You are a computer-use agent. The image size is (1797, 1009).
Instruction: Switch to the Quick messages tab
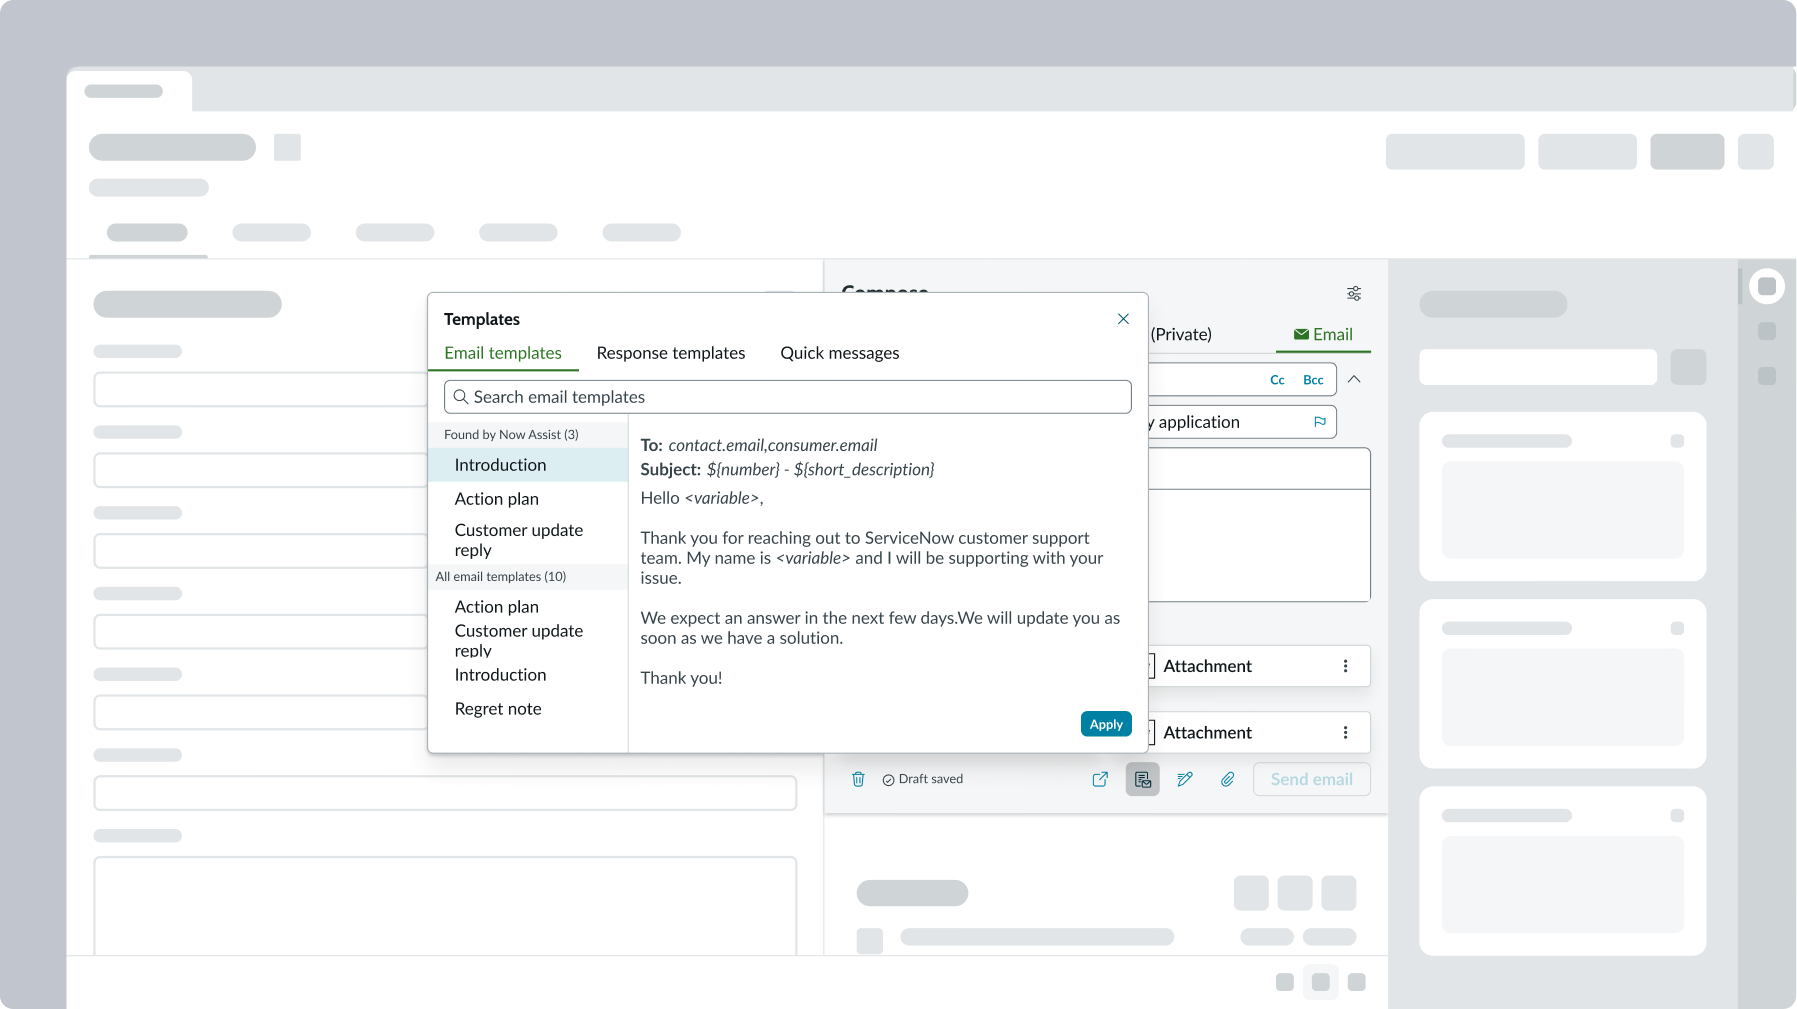tap(840, 353)
